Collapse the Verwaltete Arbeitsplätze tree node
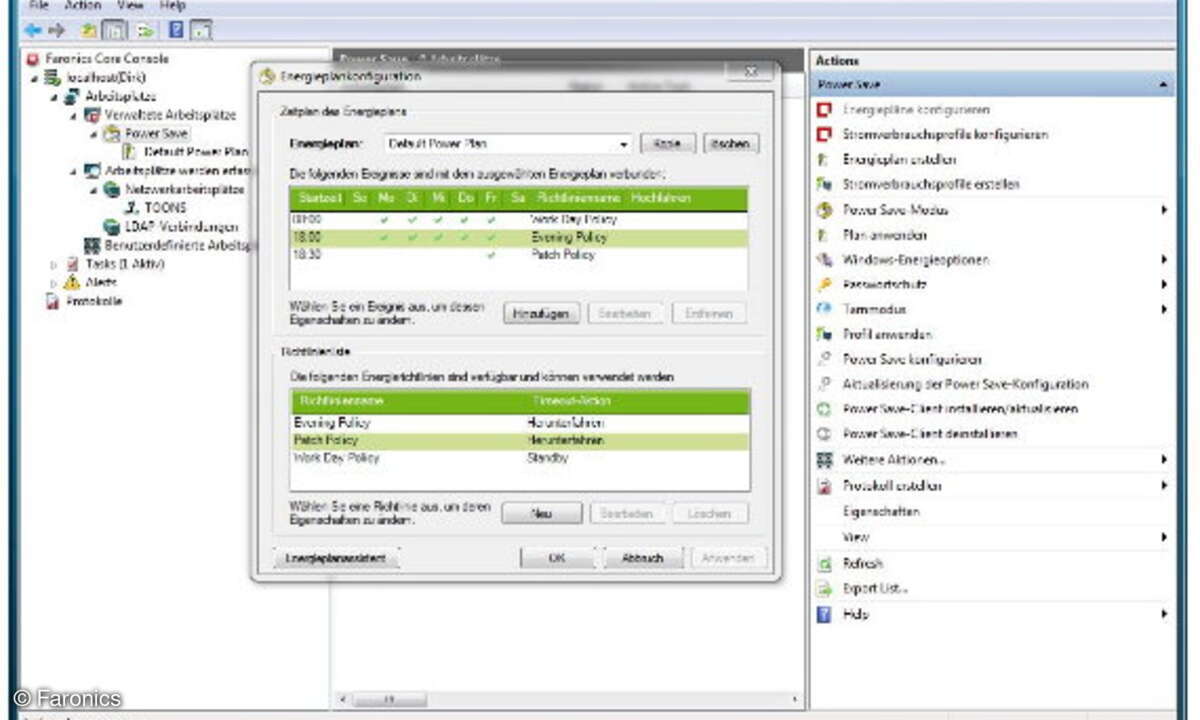Image resolution: width=1200 pixels, height=720 pixels. coord(73,115)
